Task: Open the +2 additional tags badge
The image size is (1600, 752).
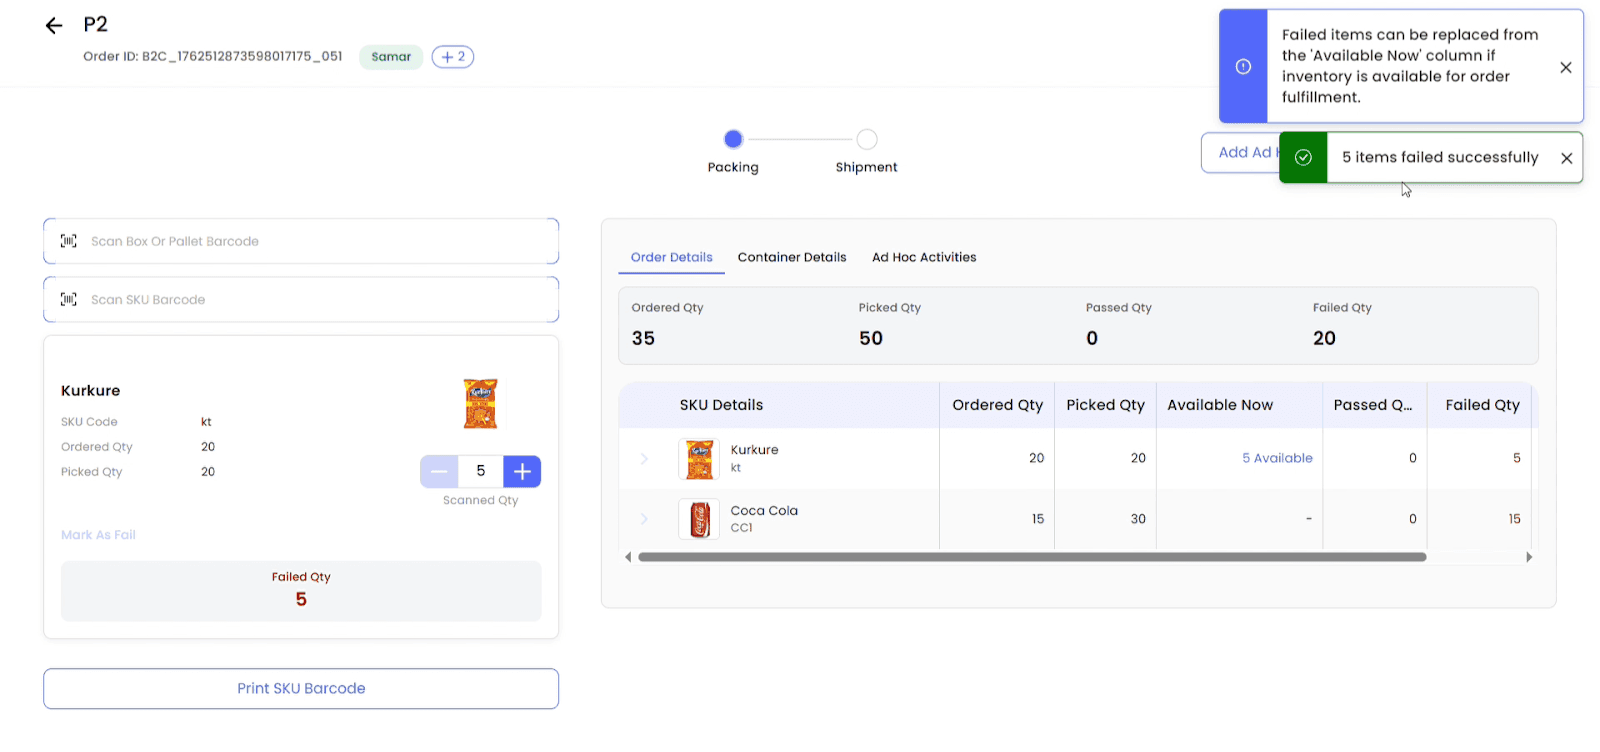Action: [452, 57]
